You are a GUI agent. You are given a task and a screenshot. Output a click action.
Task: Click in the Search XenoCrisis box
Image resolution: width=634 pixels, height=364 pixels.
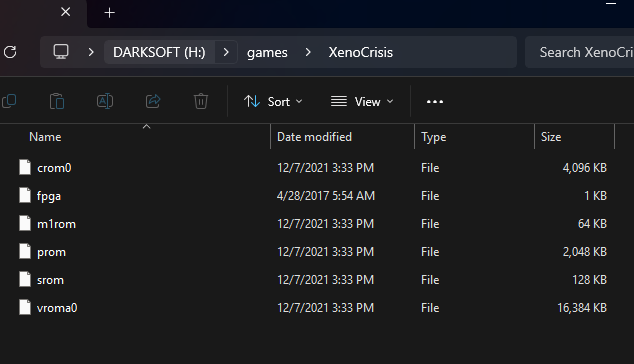(x=579, y=52)
